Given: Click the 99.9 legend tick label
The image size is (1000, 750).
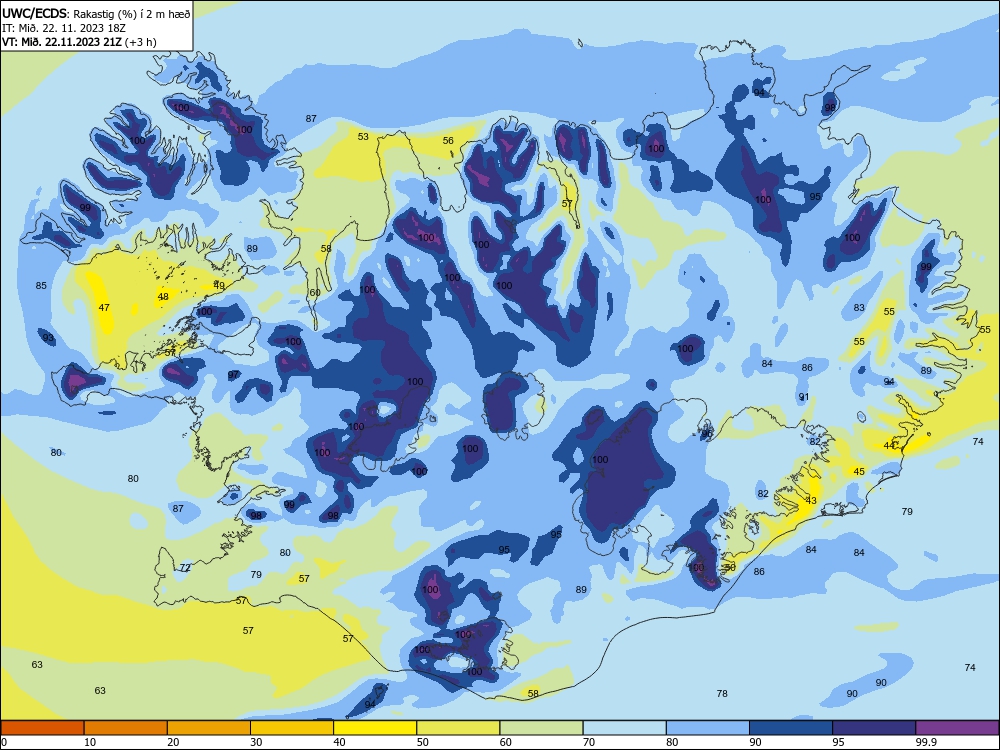Looking at the screenshot, I should (x=926, y=742).
